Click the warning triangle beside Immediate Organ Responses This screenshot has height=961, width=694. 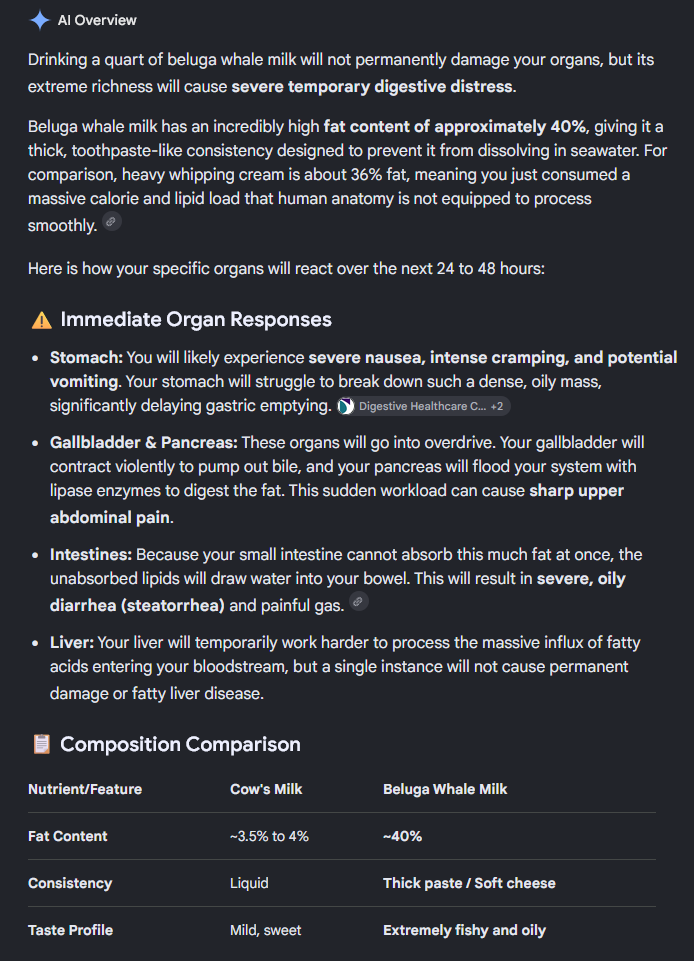42,320
